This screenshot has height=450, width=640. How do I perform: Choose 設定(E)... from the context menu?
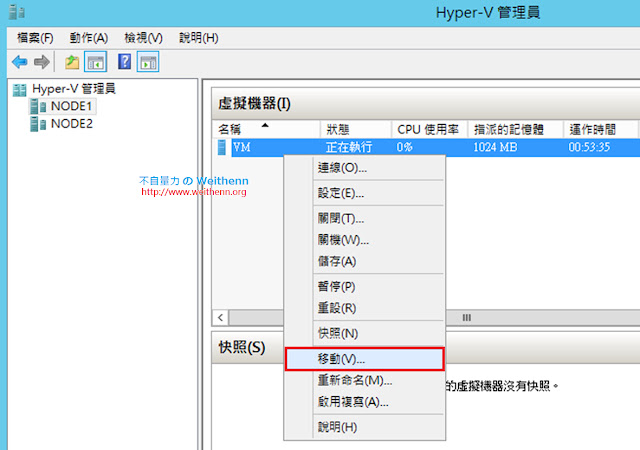pos(364,193)
